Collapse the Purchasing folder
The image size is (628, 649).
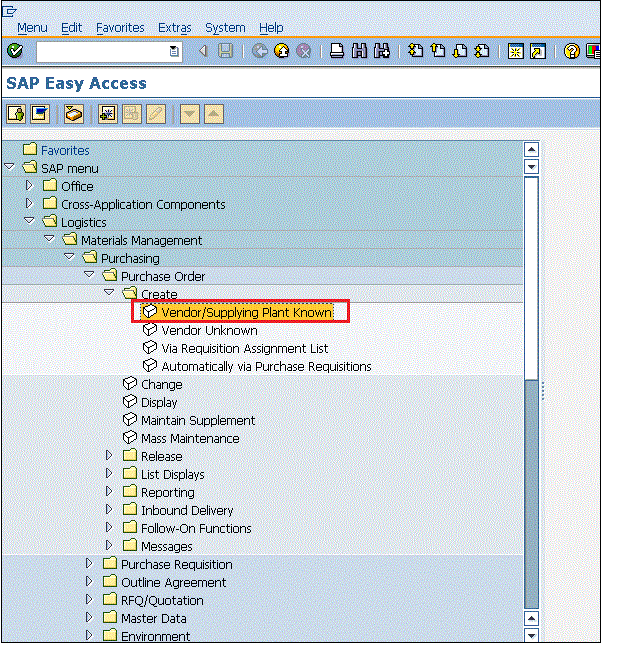click(x=69, y=257)
